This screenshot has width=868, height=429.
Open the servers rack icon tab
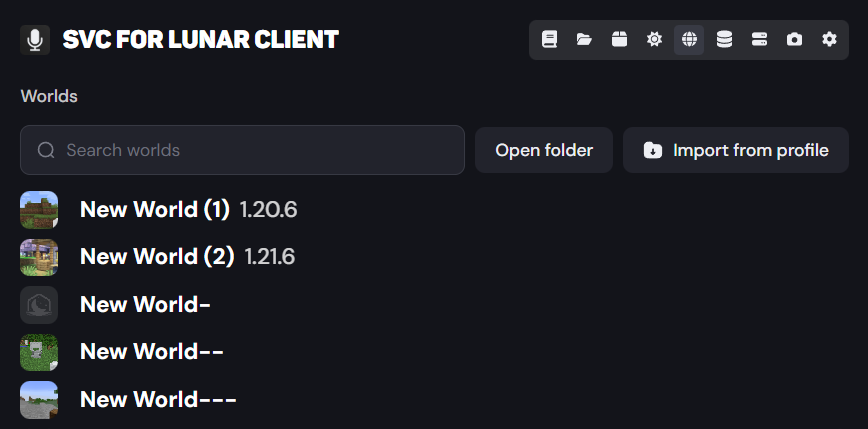click(x=759, y=40)
